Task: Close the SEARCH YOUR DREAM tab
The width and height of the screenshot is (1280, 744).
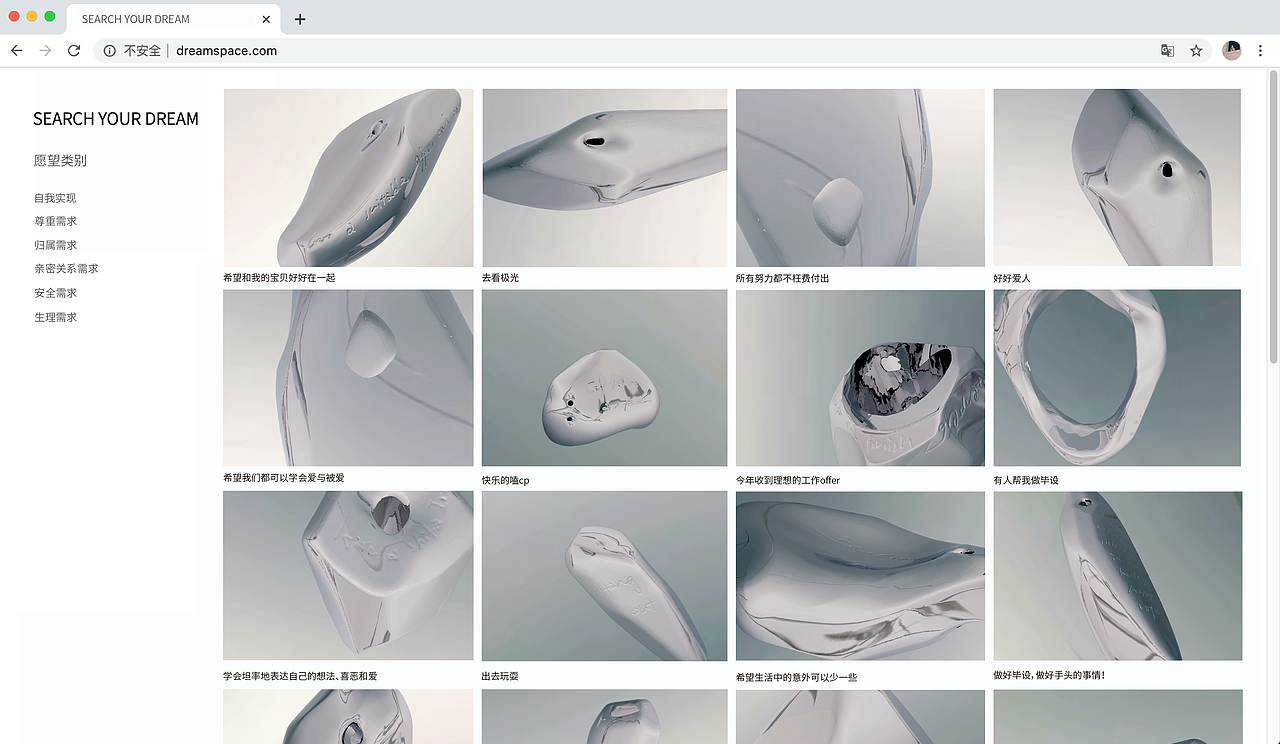Action: pos(266,19)
